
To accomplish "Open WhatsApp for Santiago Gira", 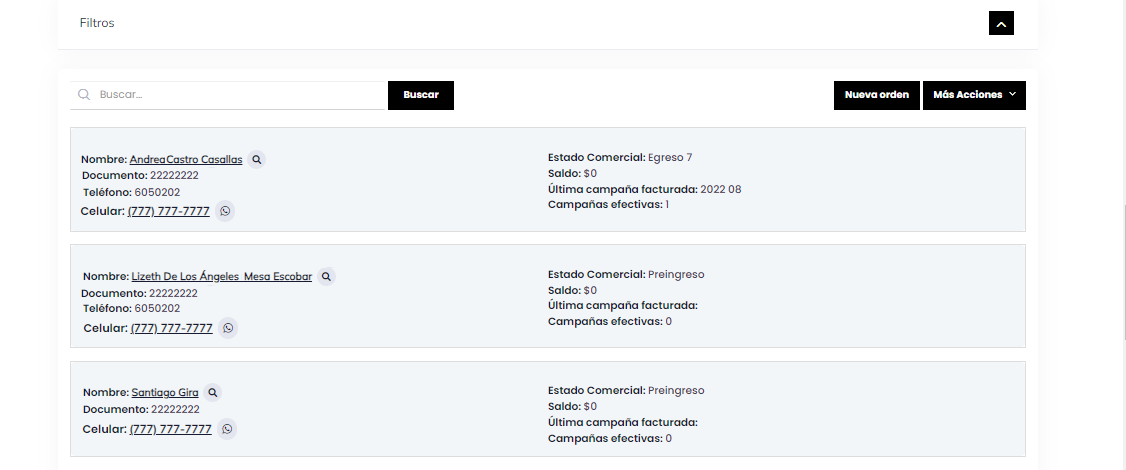I will (x=227, y=429).
